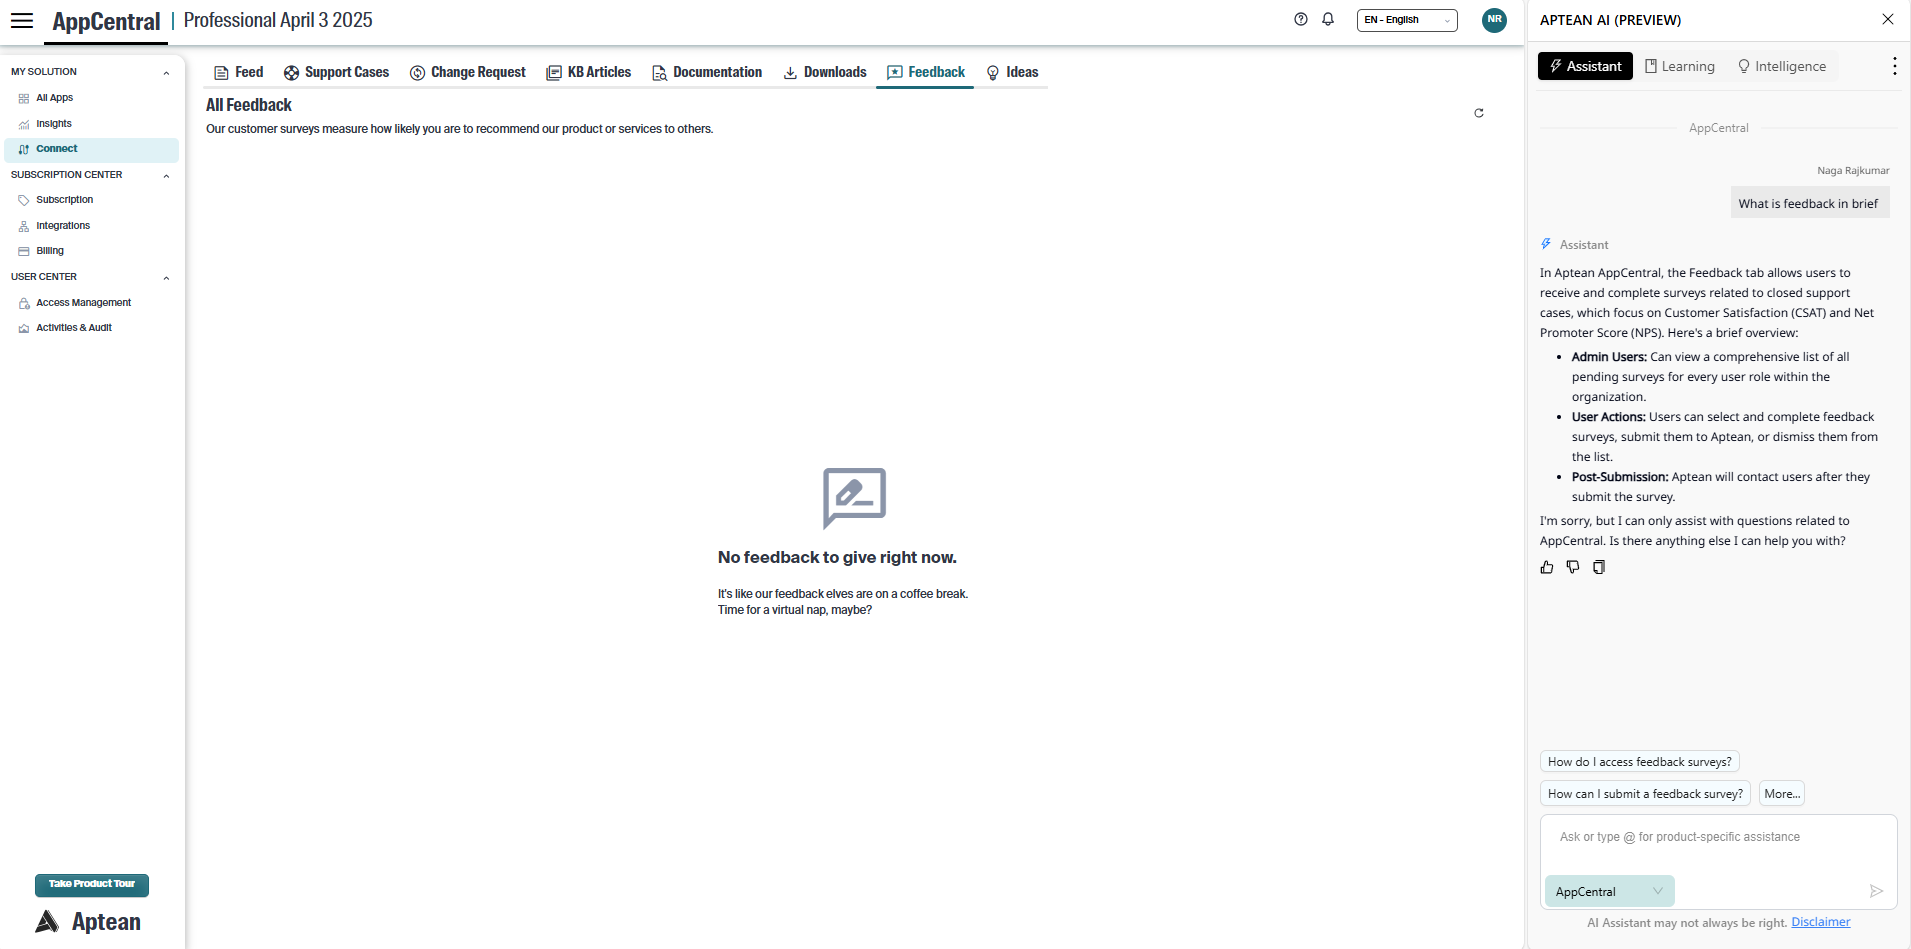Click the More... suggestions button
This screenshot has width=1911, height=949.
pos(1782,794)
